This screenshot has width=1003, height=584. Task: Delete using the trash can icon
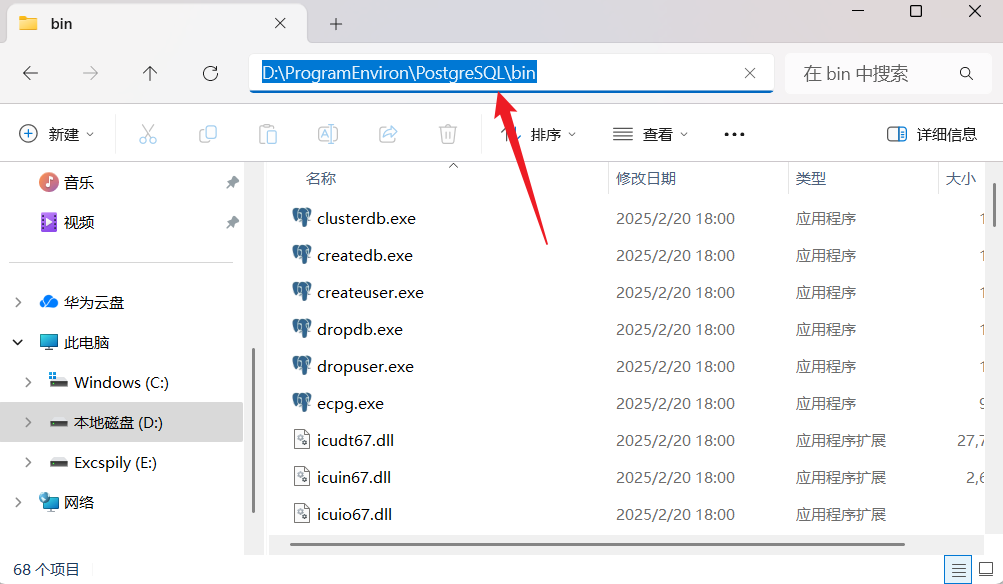448,134
